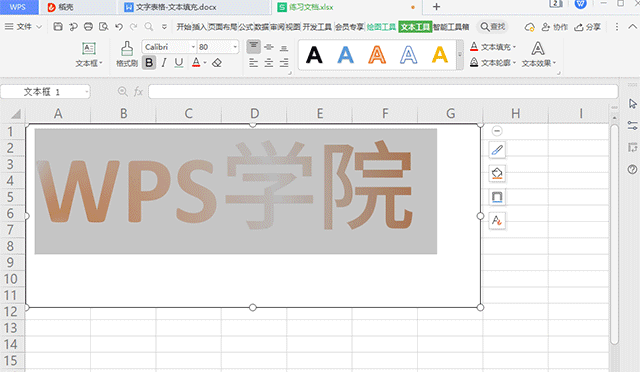Click the clear formatting eraser icon
This screenshot has height=372, width=640.
tap(217, 63)
